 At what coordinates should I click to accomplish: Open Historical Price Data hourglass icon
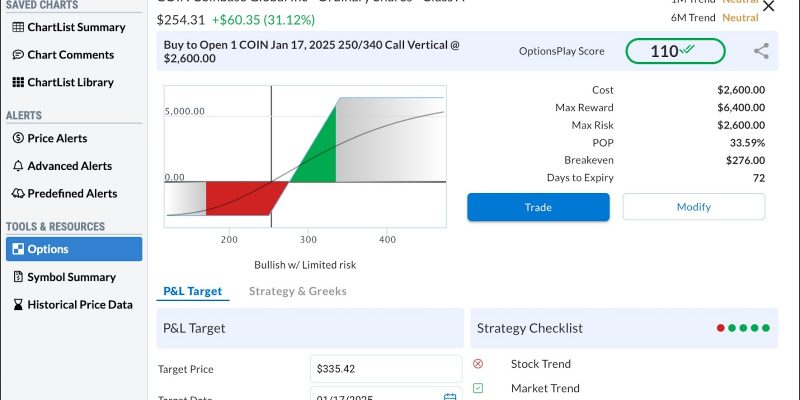pyautogui.click(x=18, y=305)
